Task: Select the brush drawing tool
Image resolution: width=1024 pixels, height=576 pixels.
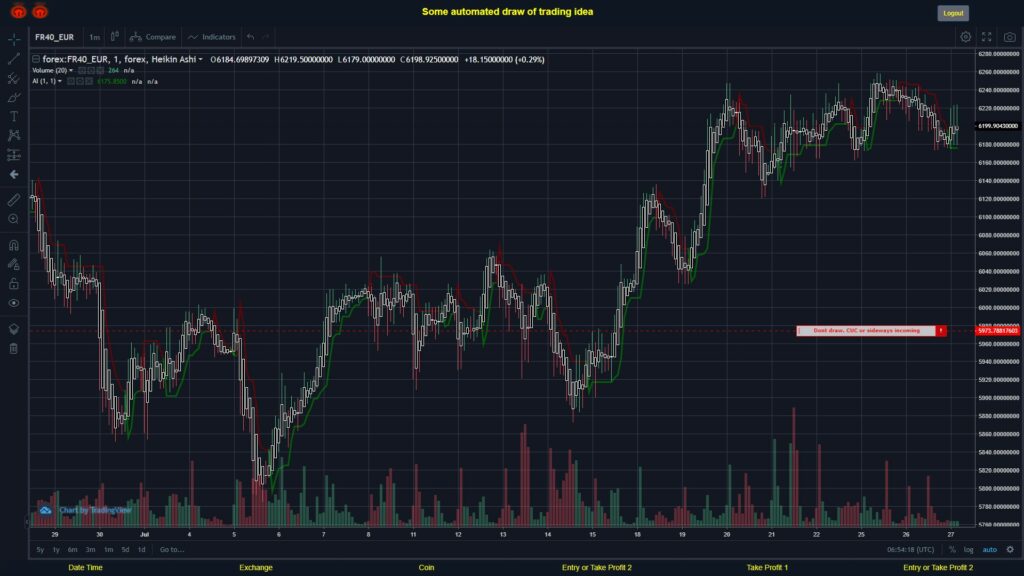Action: pyautogui.click(x=14, y=97)
